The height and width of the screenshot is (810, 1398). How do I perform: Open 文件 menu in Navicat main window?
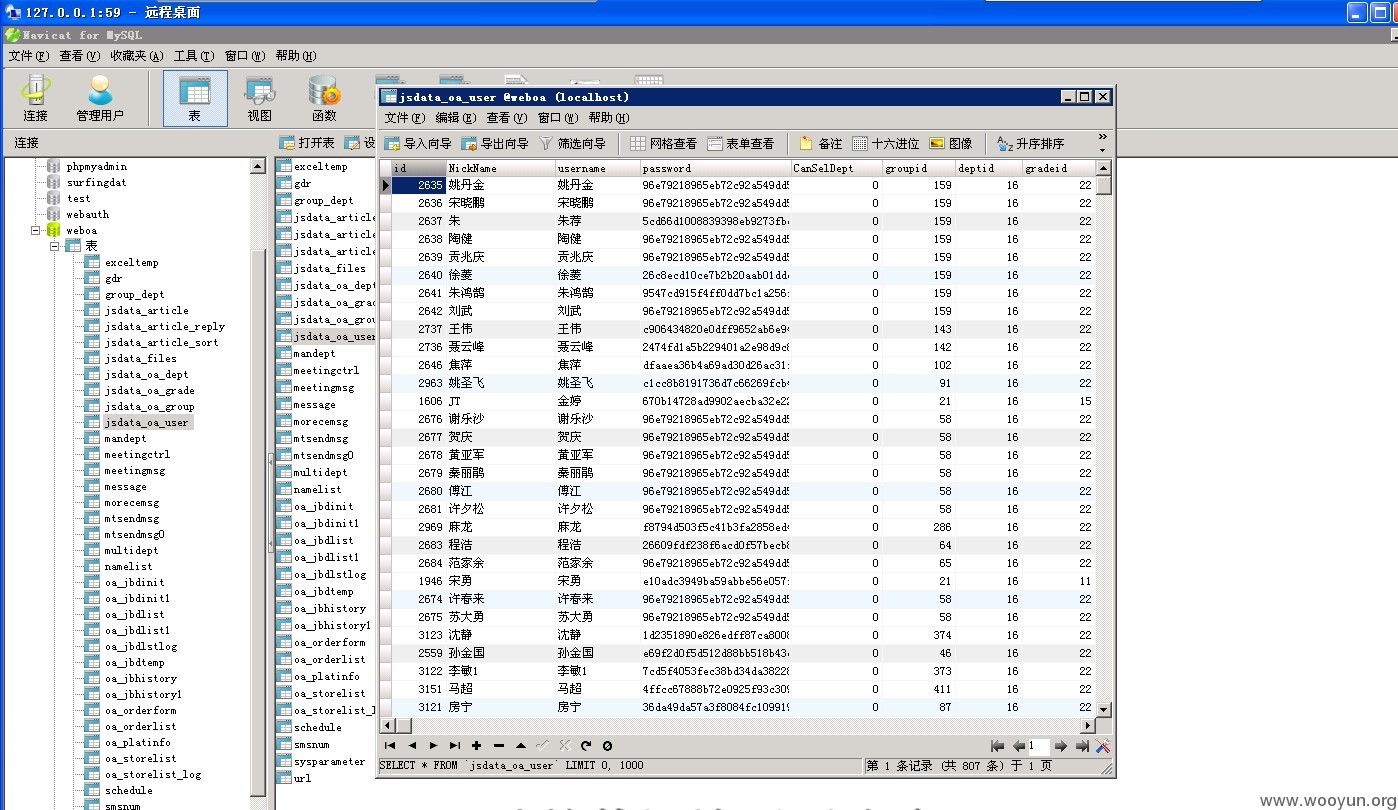tap(28, 56)
